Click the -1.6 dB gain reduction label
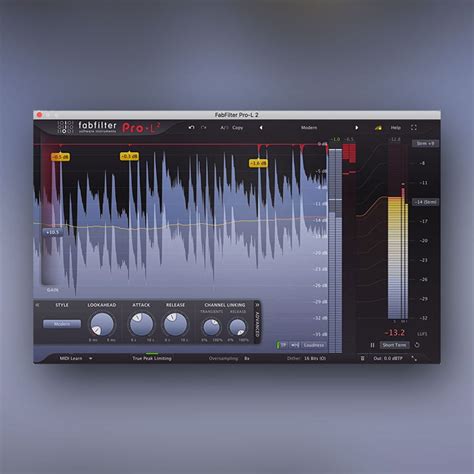The image size is (474, 474). (258, 163)
